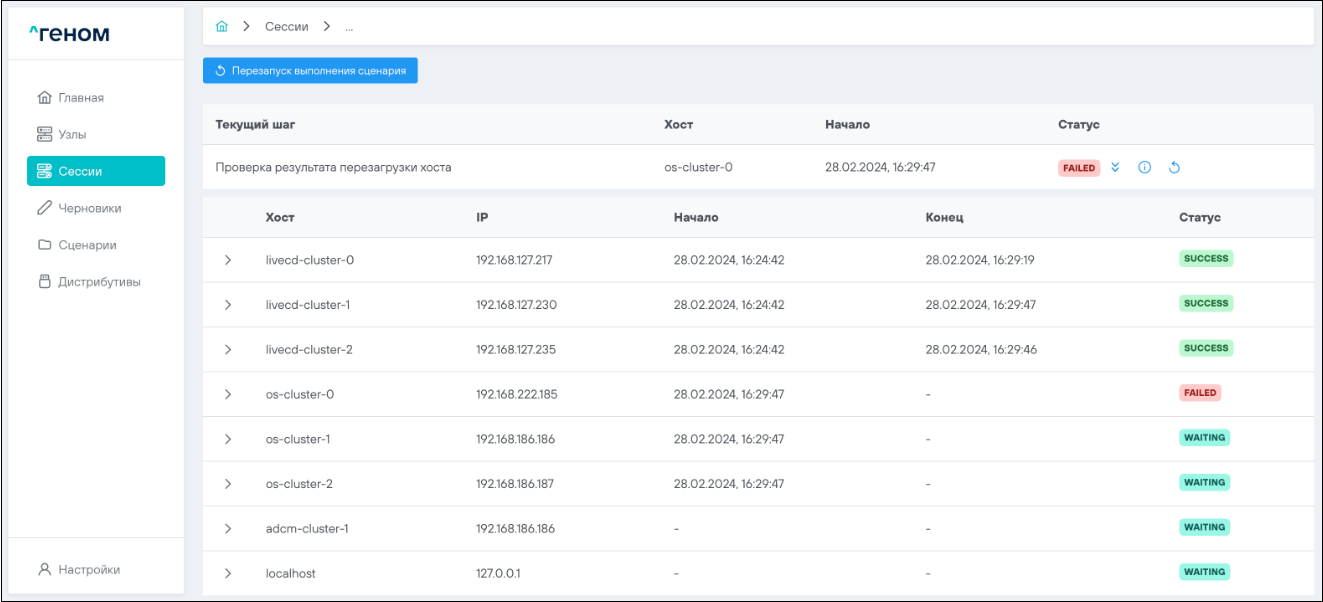Viewport: 1323px width, 602px height.
Task: Go to Узлы in sidebar
Action: pyautogui.click(x=78, y=134)
